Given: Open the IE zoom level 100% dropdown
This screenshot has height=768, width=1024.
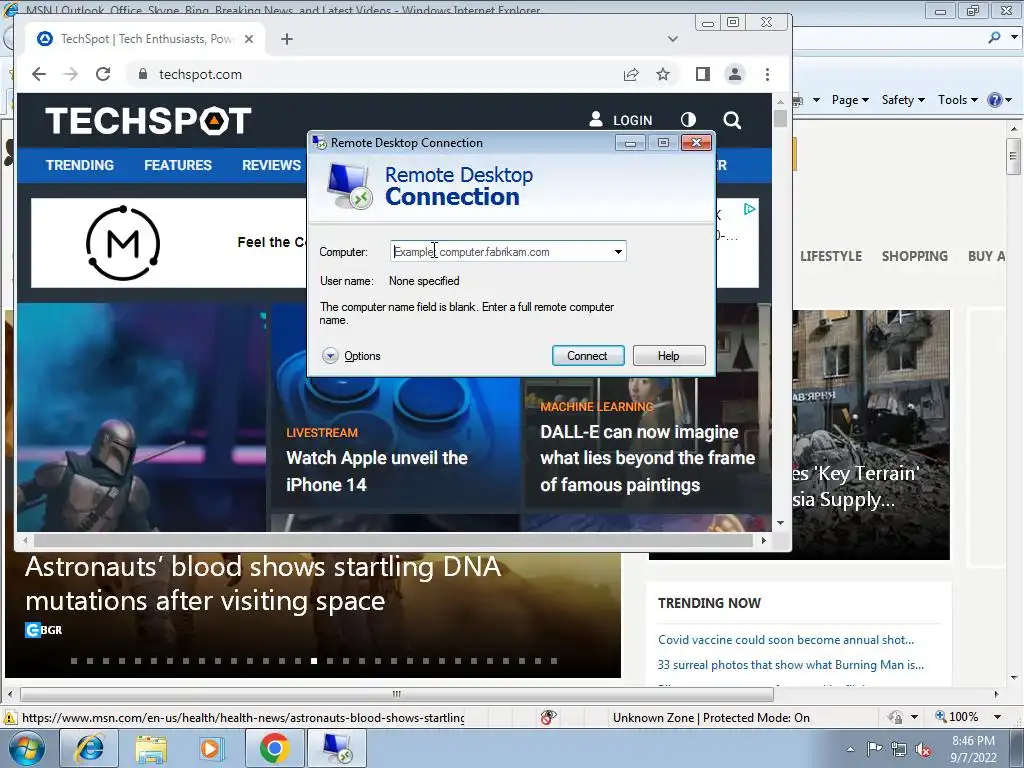Looking at the screenshot, I should 997,717.
